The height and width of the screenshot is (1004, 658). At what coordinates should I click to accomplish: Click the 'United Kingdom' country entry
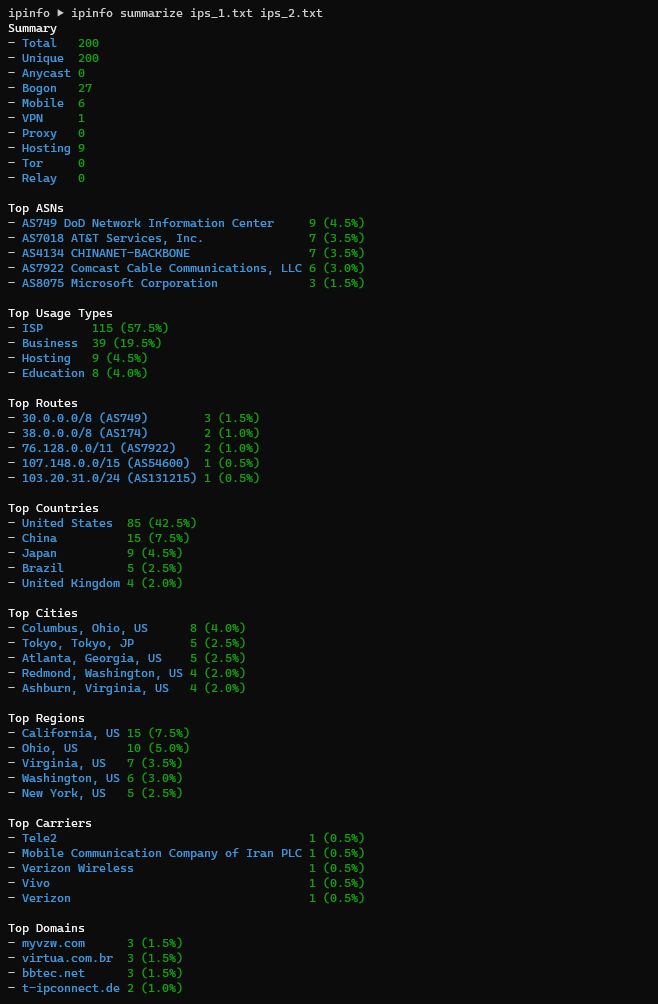[71, 583]
